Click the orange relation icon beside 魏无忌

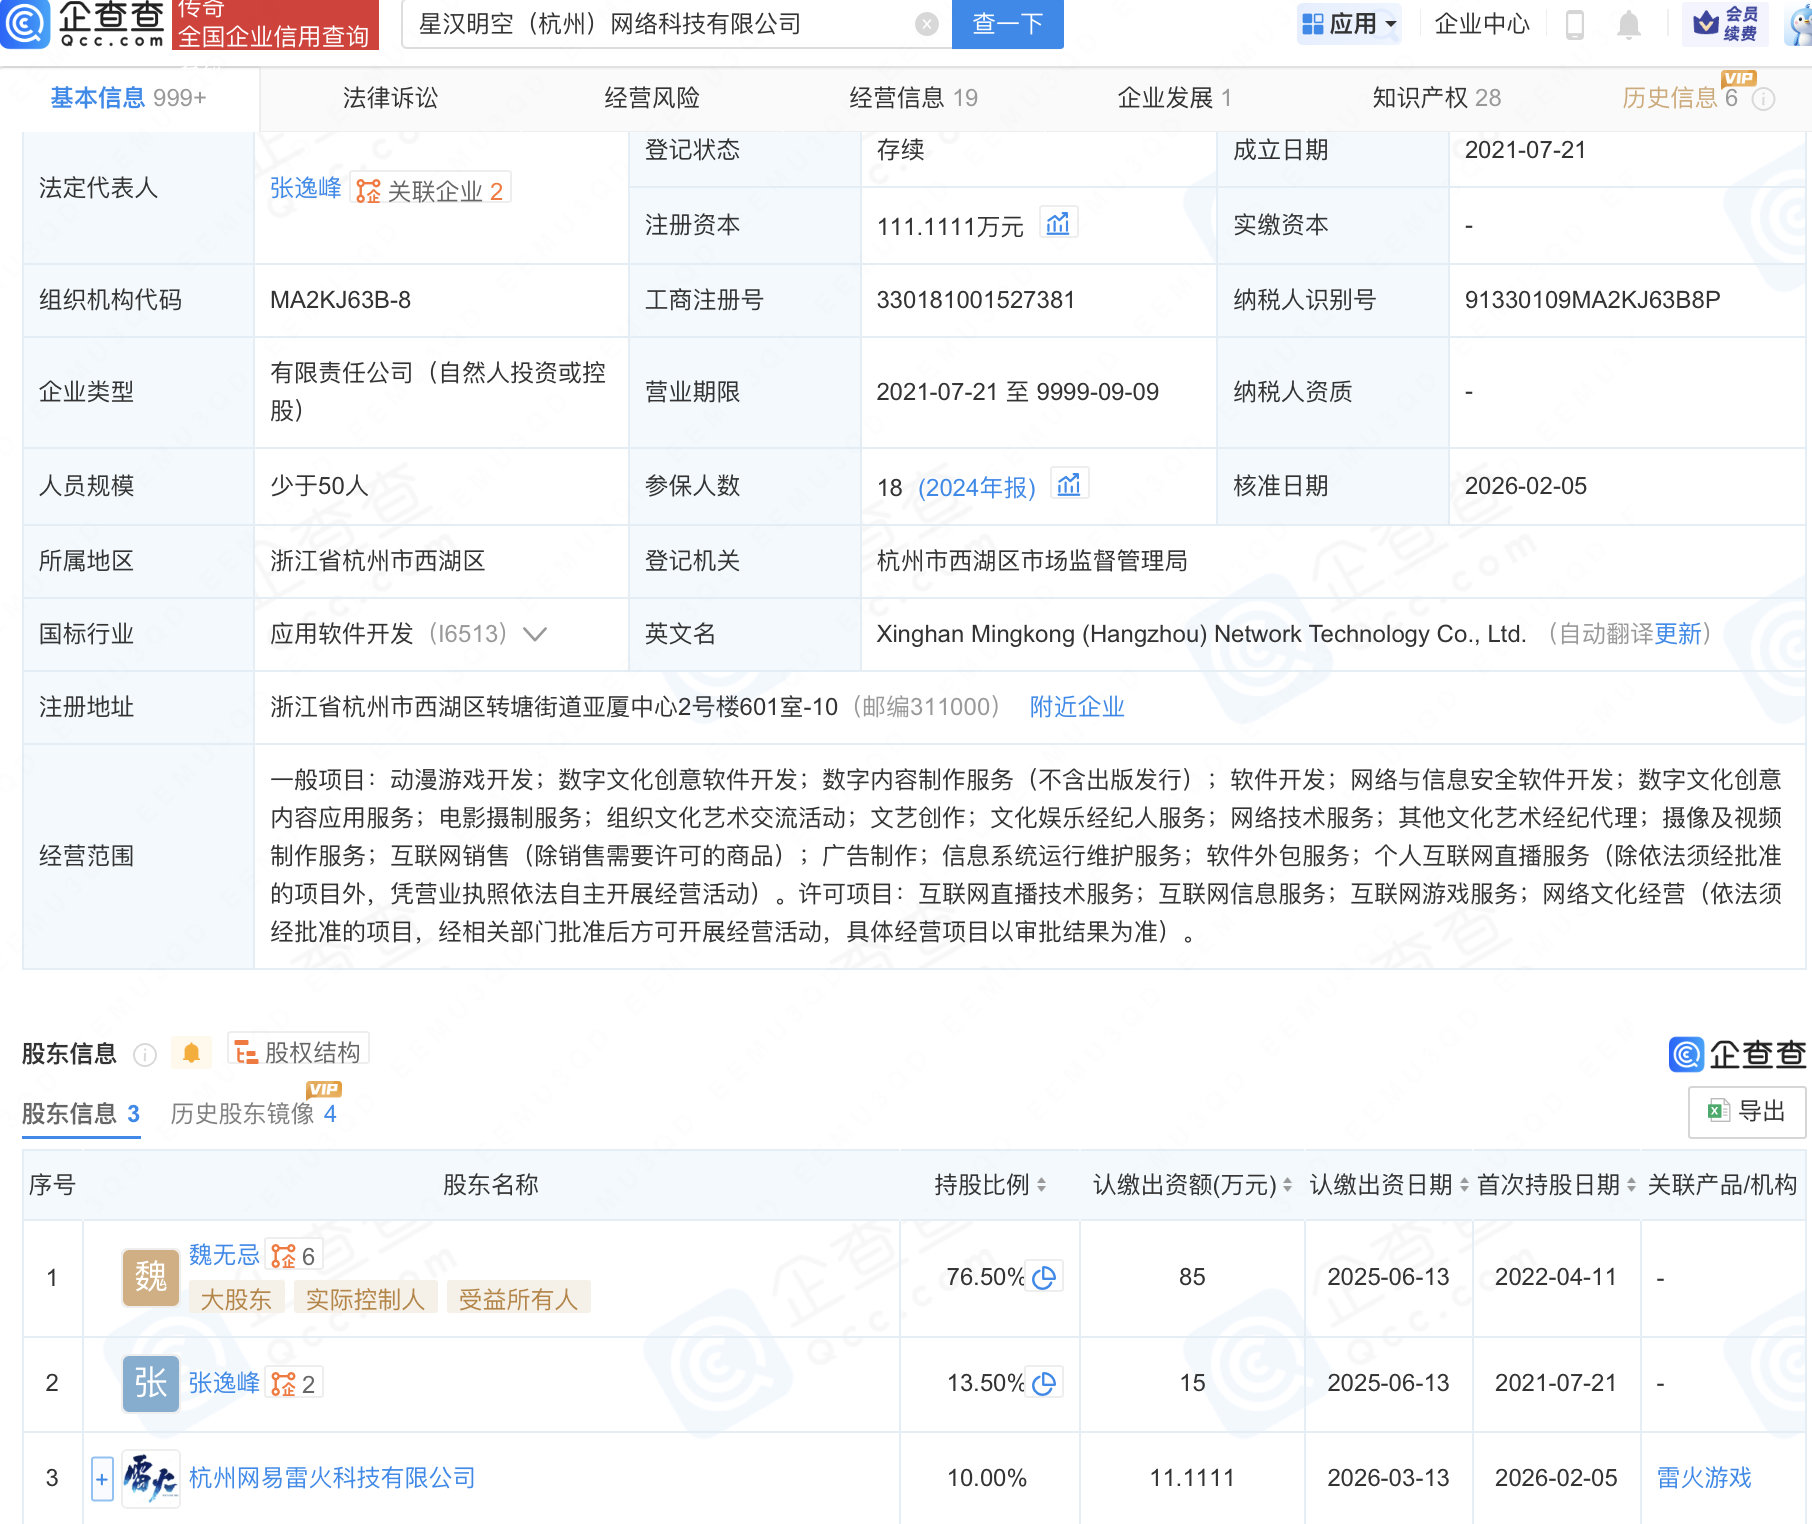pyautogui.click(x=284, y=1255)
